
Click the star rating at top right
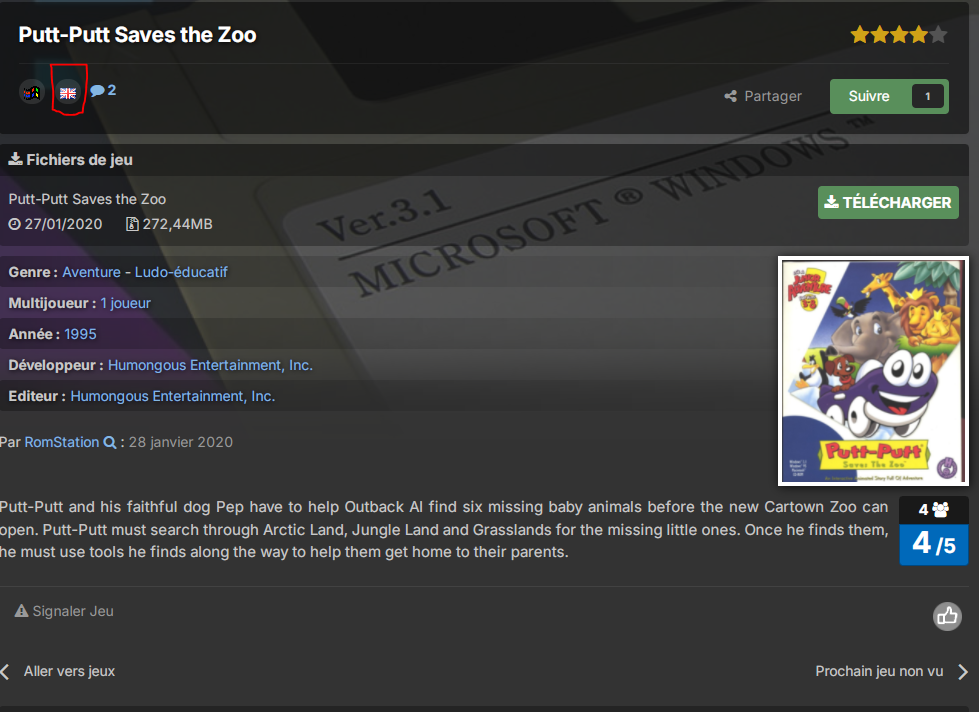click(898, 36)
